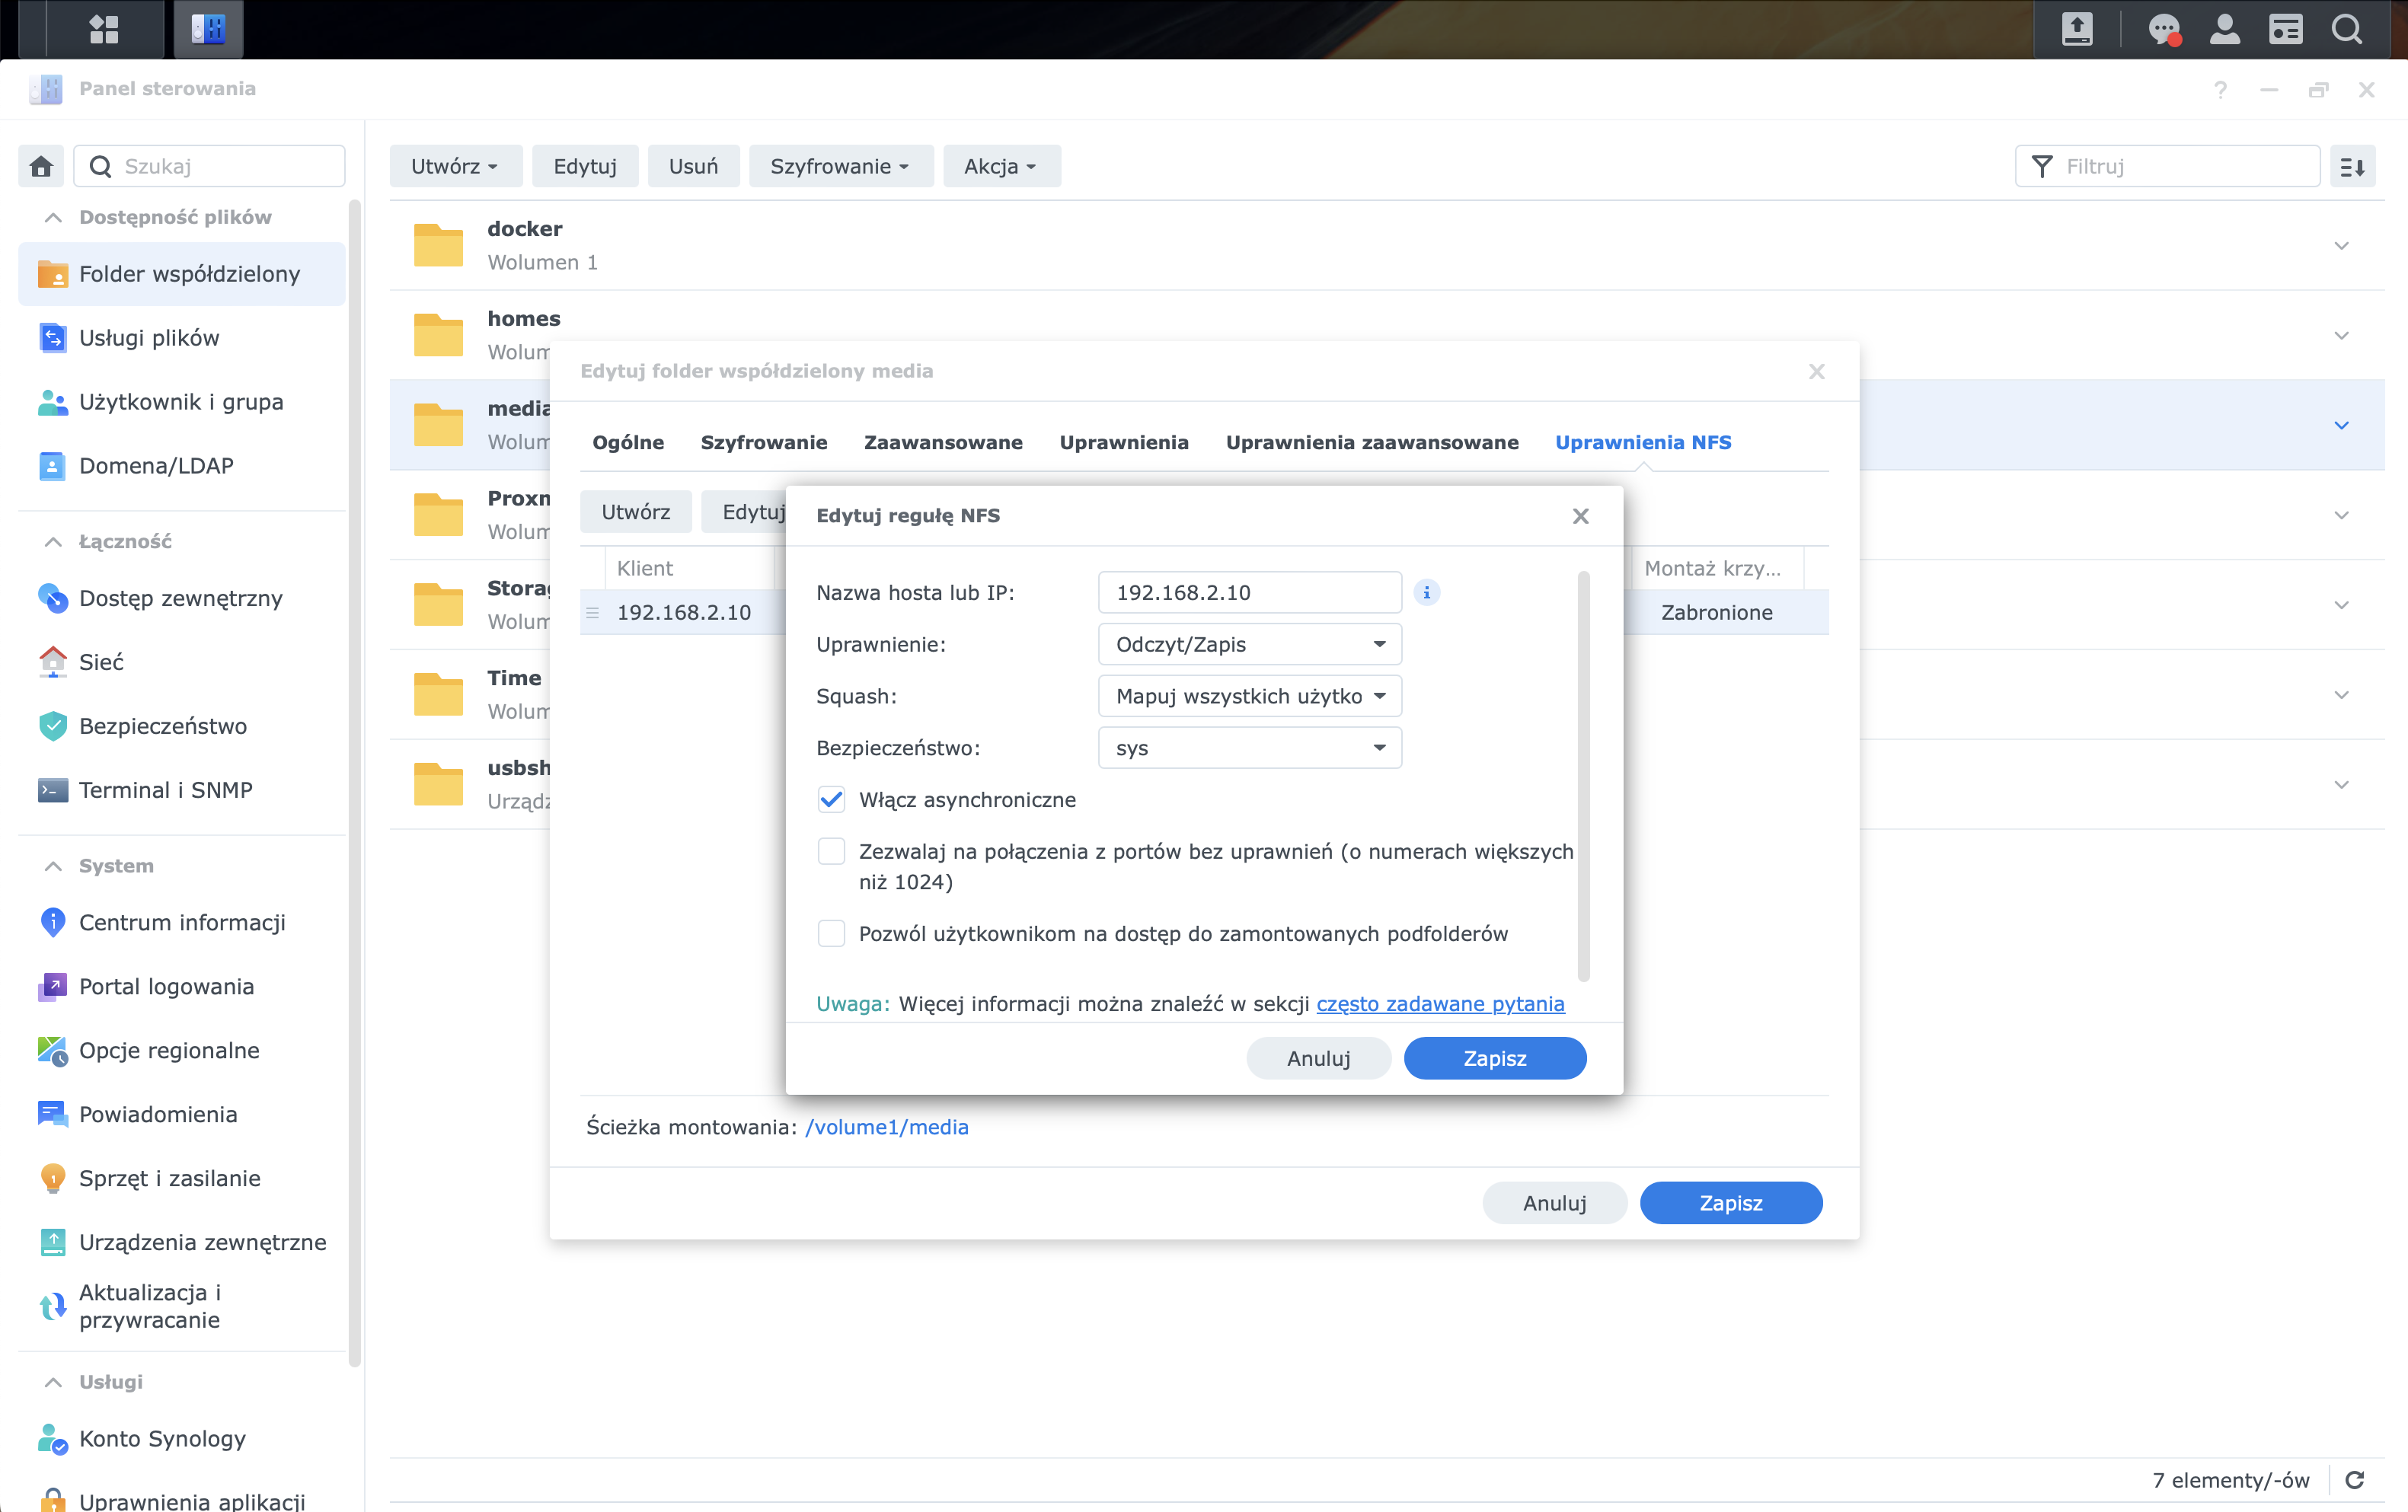Open the upload queue icon in top bar
This screenshot has width=2408, height=1512.
coord(2077,29)
